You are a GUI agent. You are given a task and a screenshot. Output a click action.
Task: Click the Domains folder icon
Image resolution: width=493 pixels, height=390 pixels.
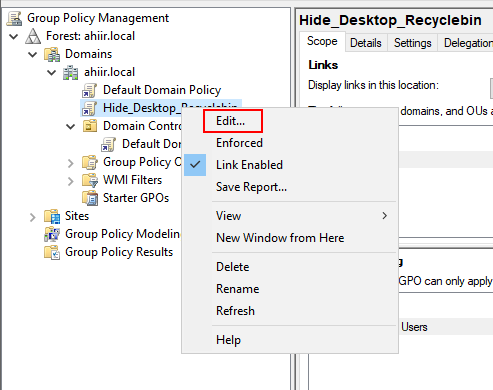(x=52, y=54)
